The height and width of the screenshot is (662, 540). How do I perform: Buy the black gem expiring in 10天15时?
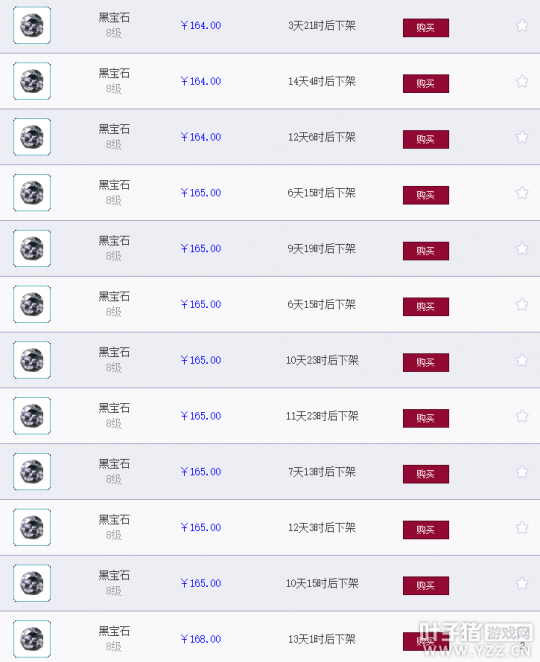[x=426, y=586]
